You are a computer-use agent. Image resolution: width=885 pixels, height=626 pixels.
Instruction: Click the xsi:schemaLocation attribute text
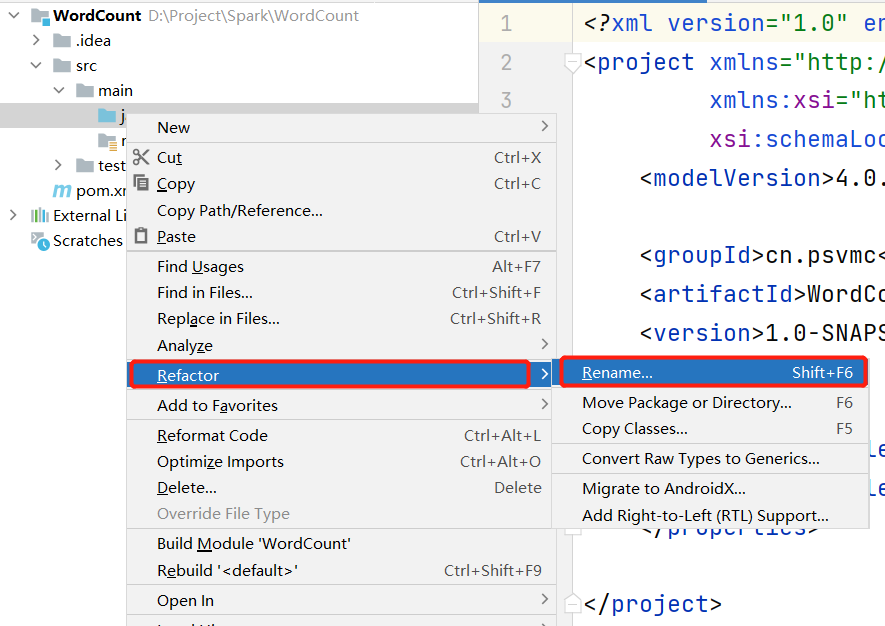click(797, 139)
